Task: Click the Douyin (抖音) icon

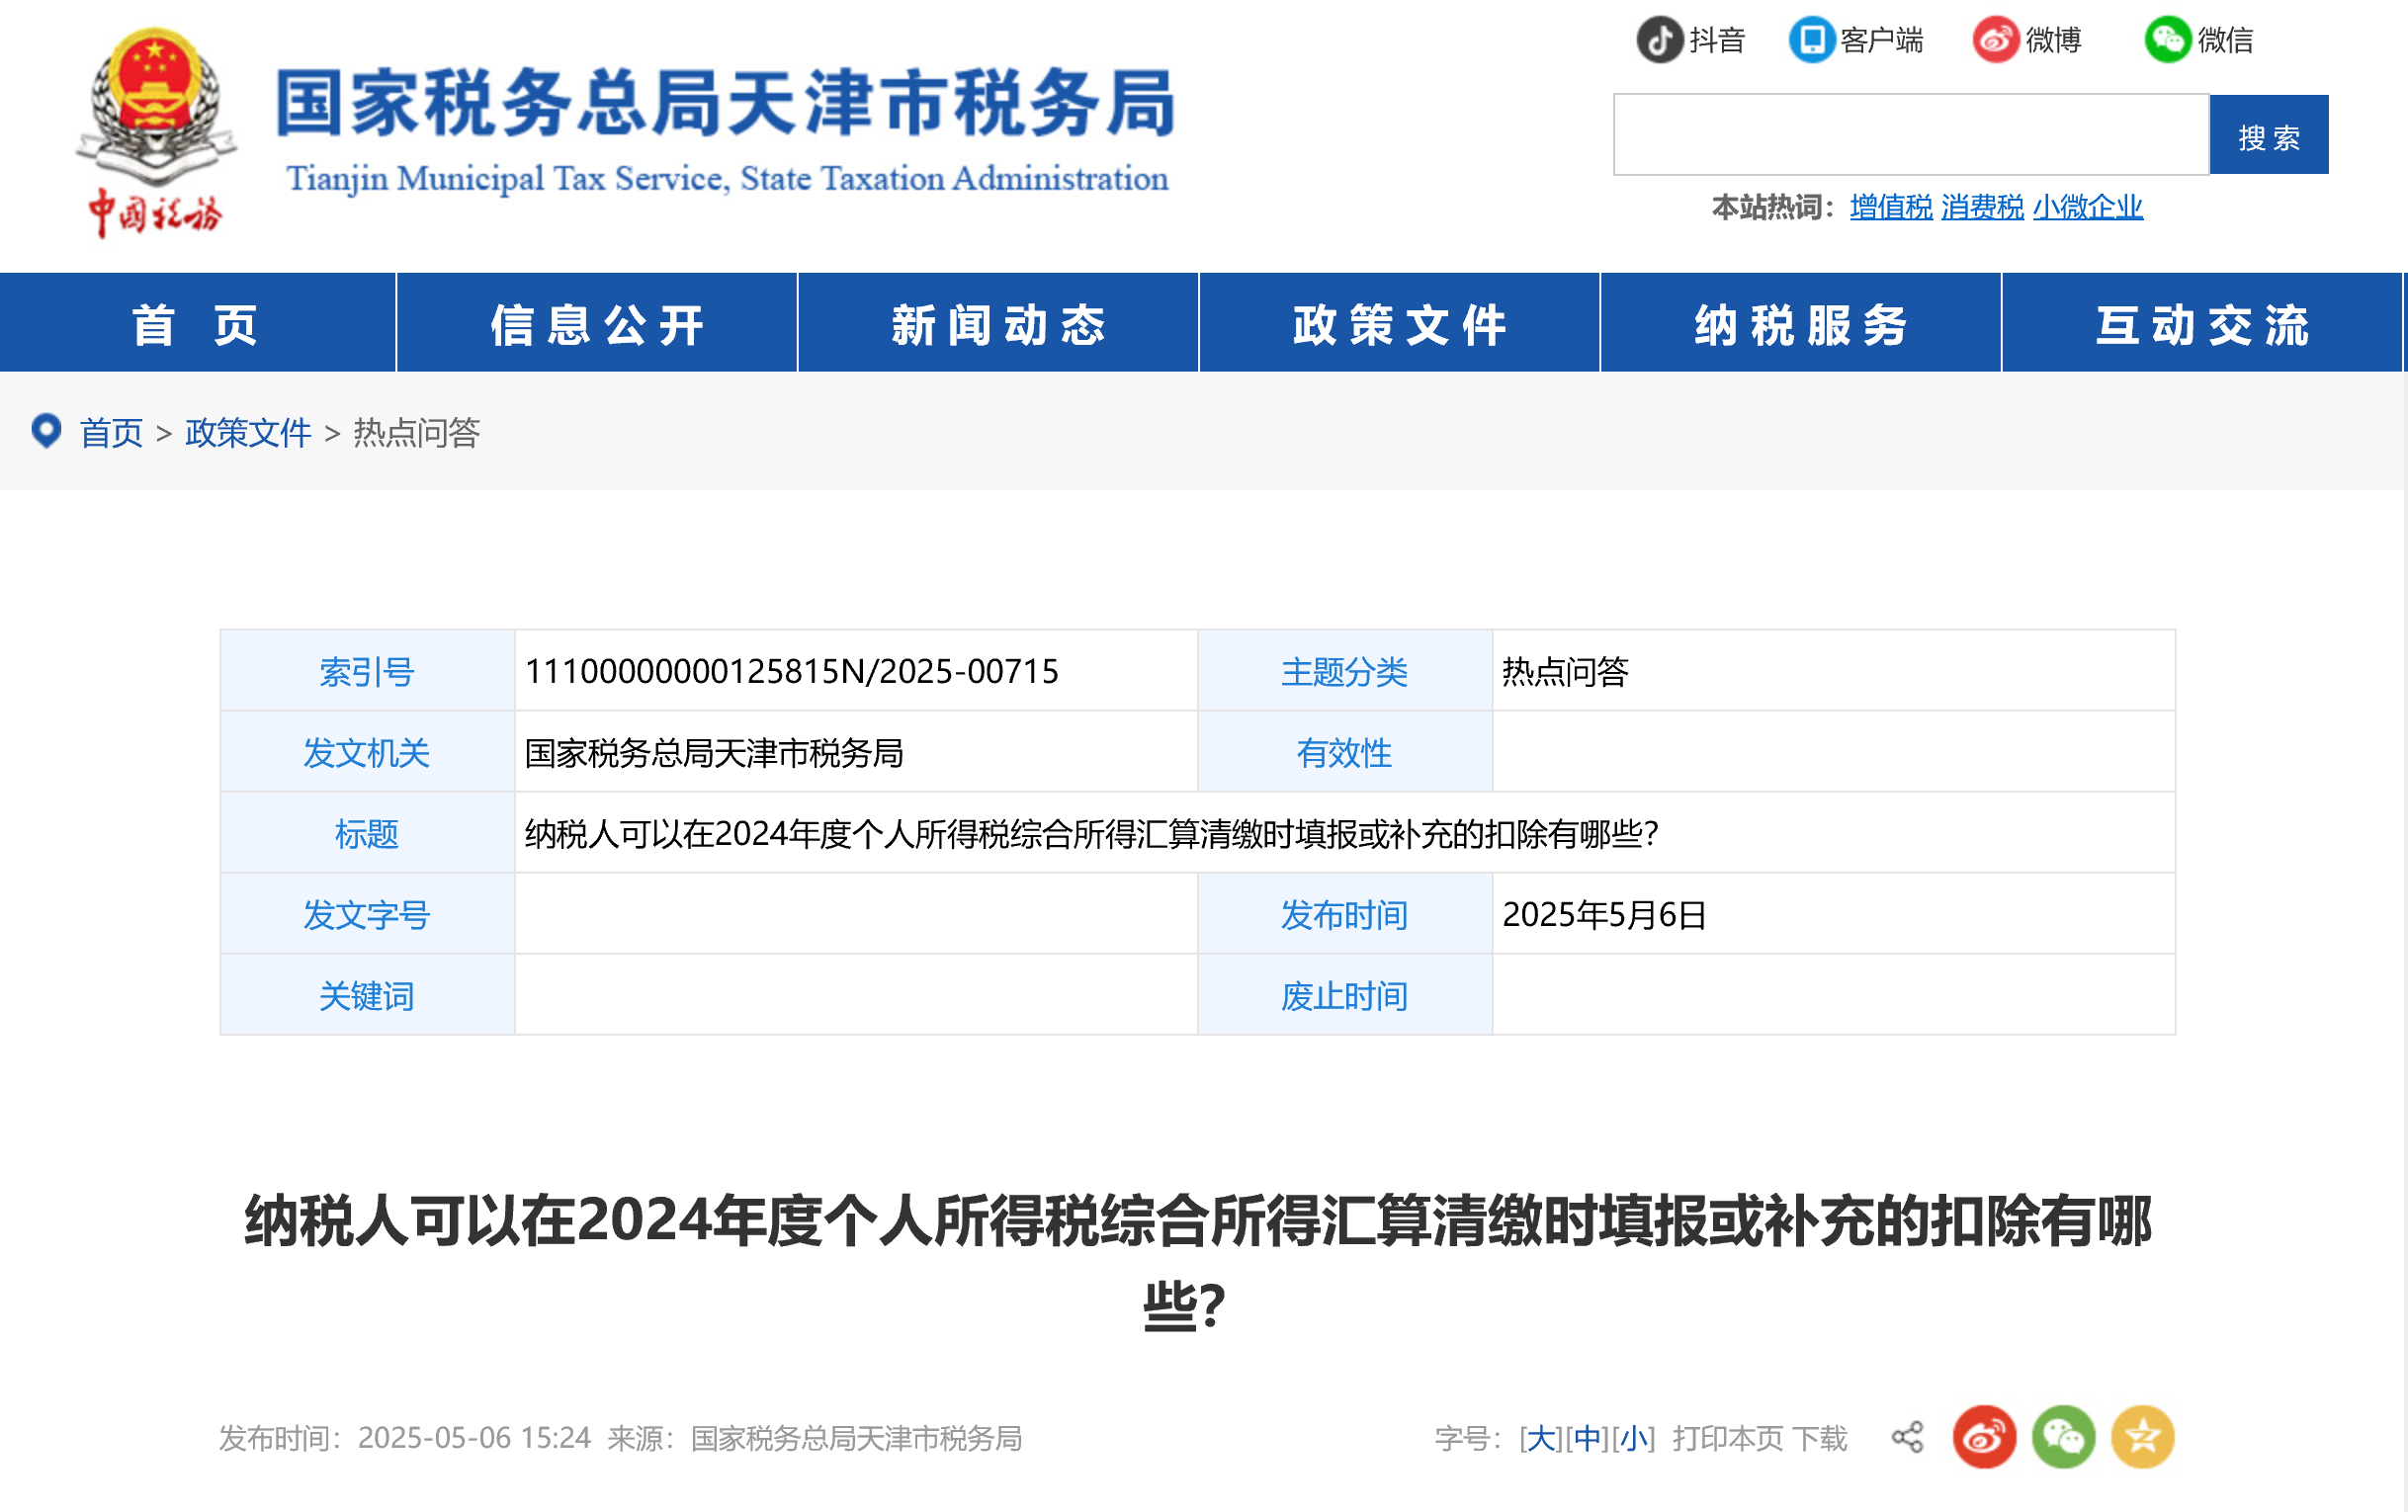Action: [x=1659, y=40]
